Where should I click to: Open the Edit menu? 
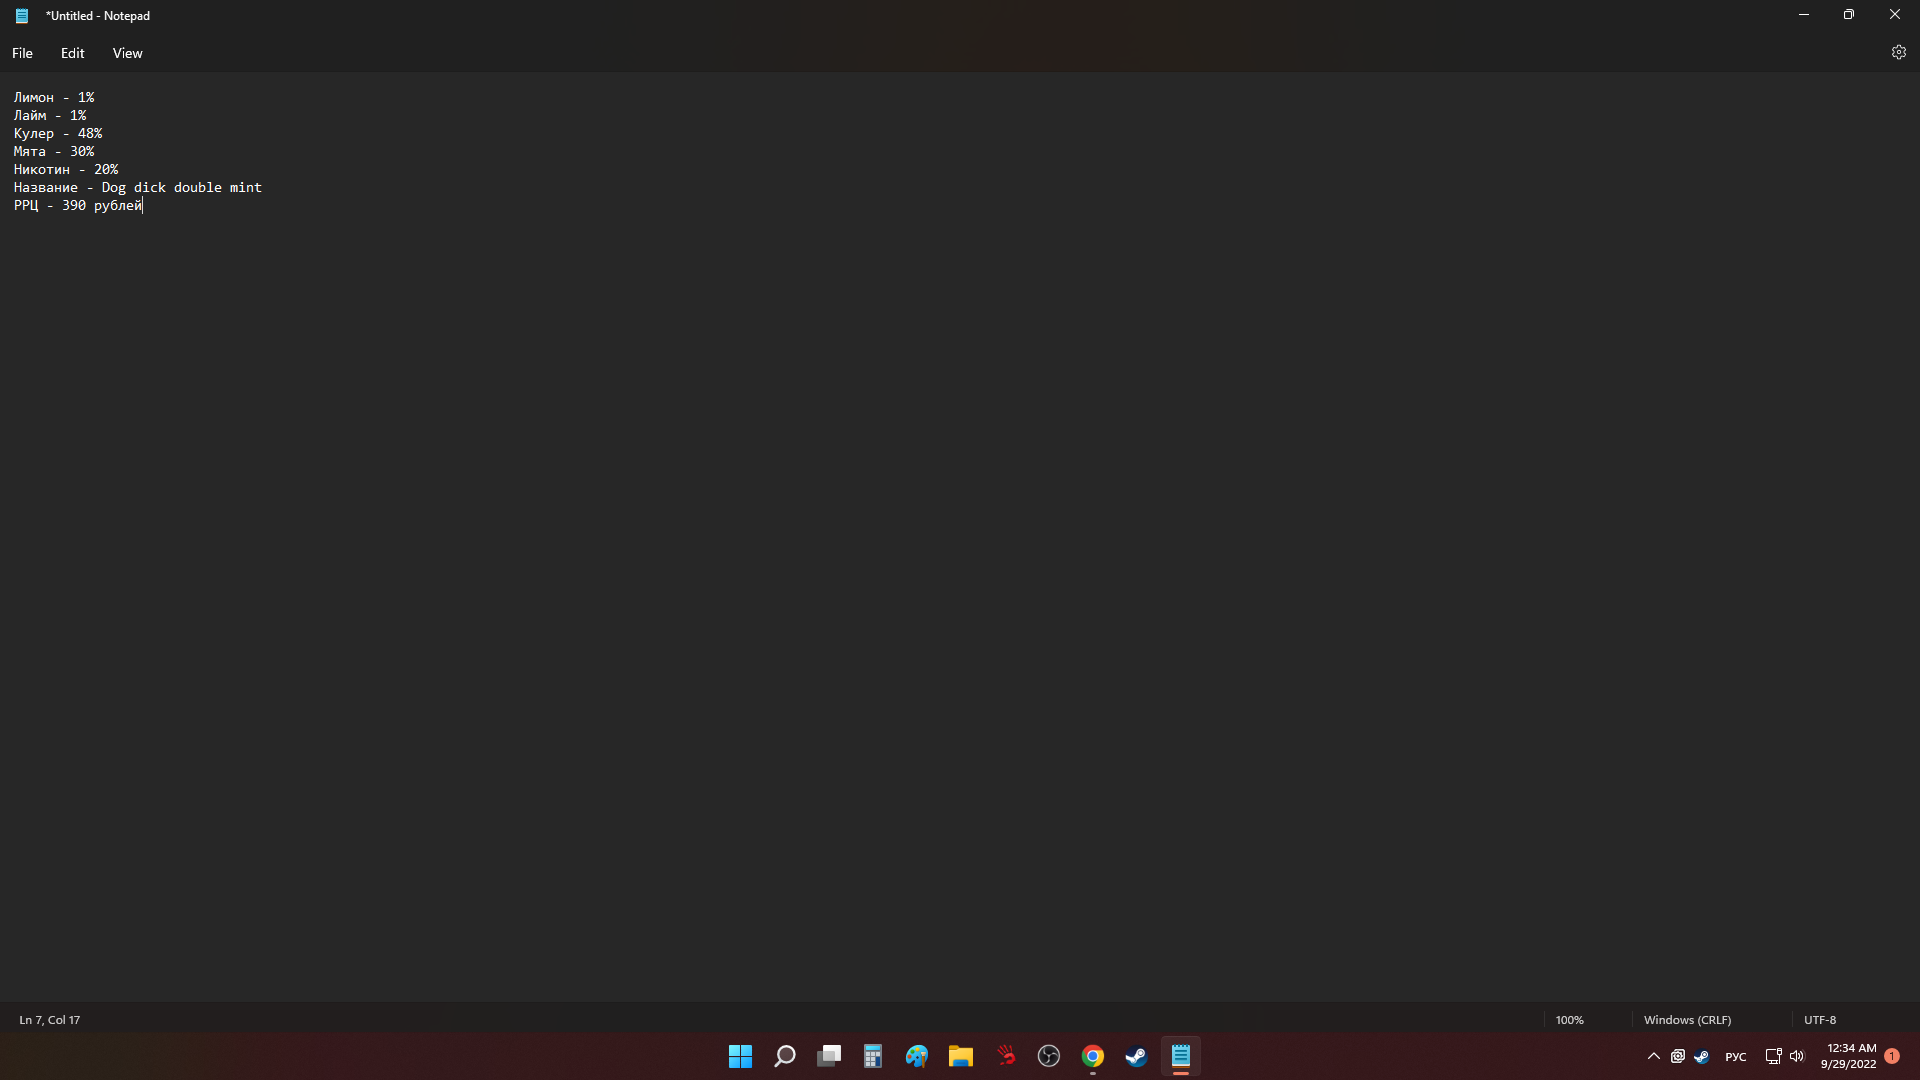[x=72, y=53]
